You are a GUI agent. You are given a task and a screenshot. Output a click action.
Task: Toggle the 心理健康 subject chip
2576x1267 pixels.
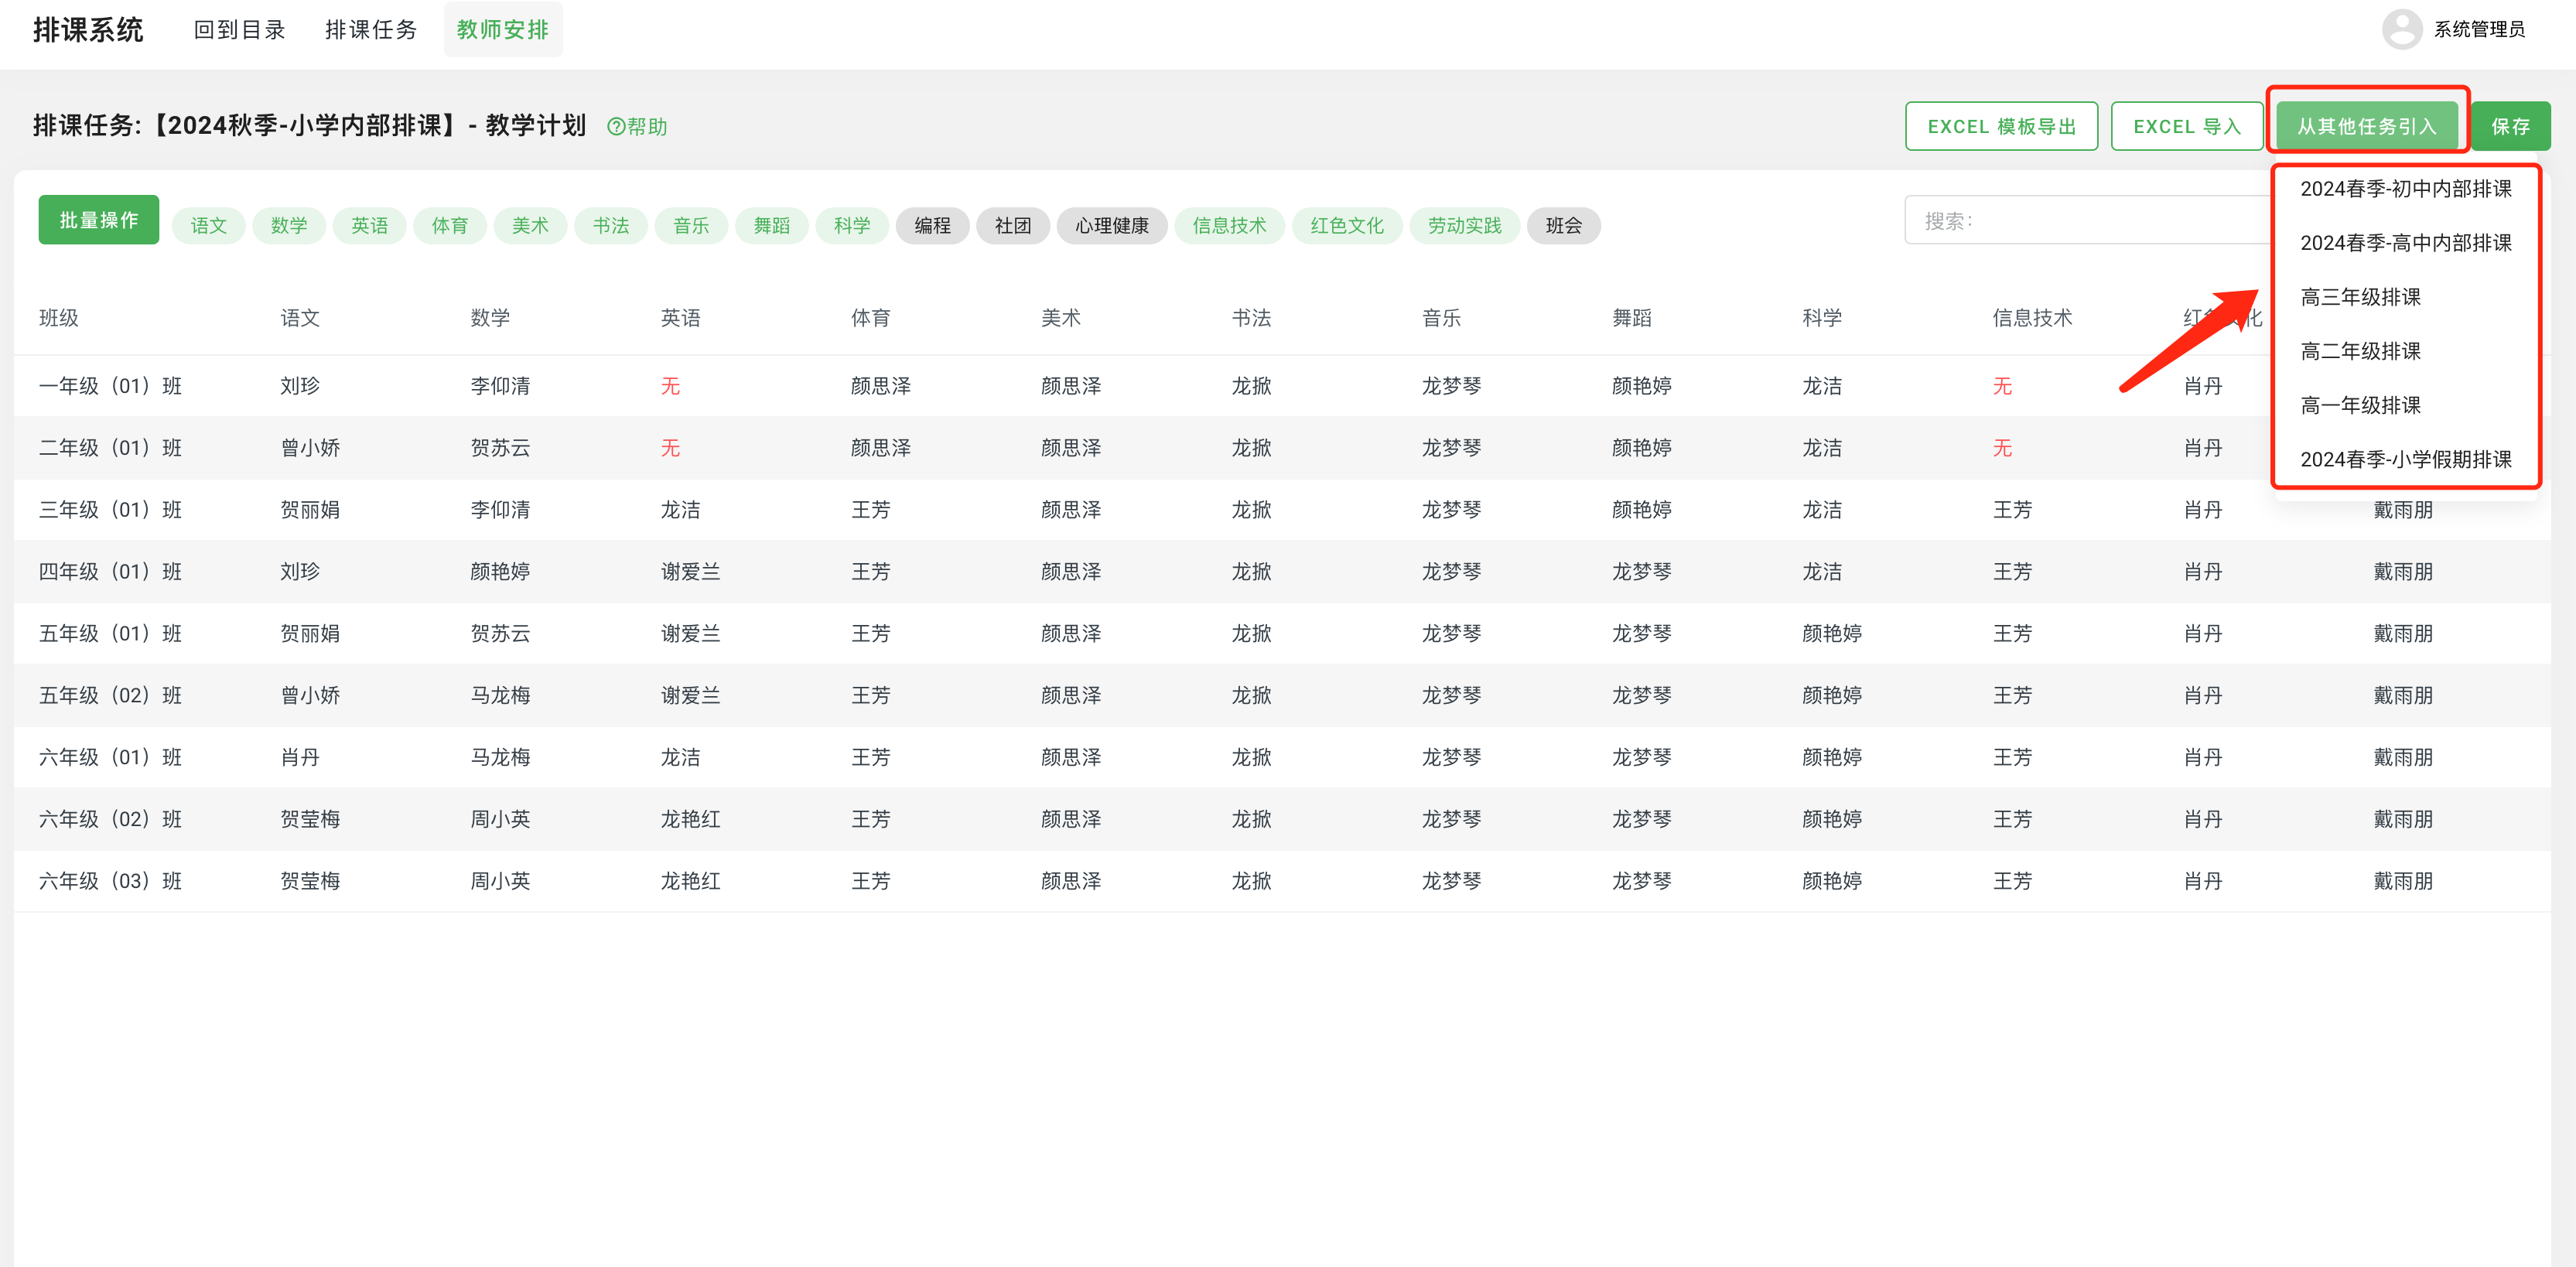tap(1111, 226)
